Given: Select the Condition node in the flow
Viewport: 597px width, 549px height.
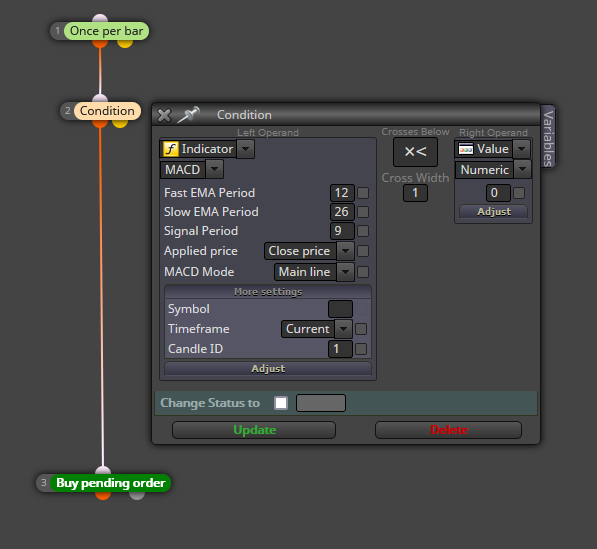Looking at the screenshot, I should pos(107,111).
